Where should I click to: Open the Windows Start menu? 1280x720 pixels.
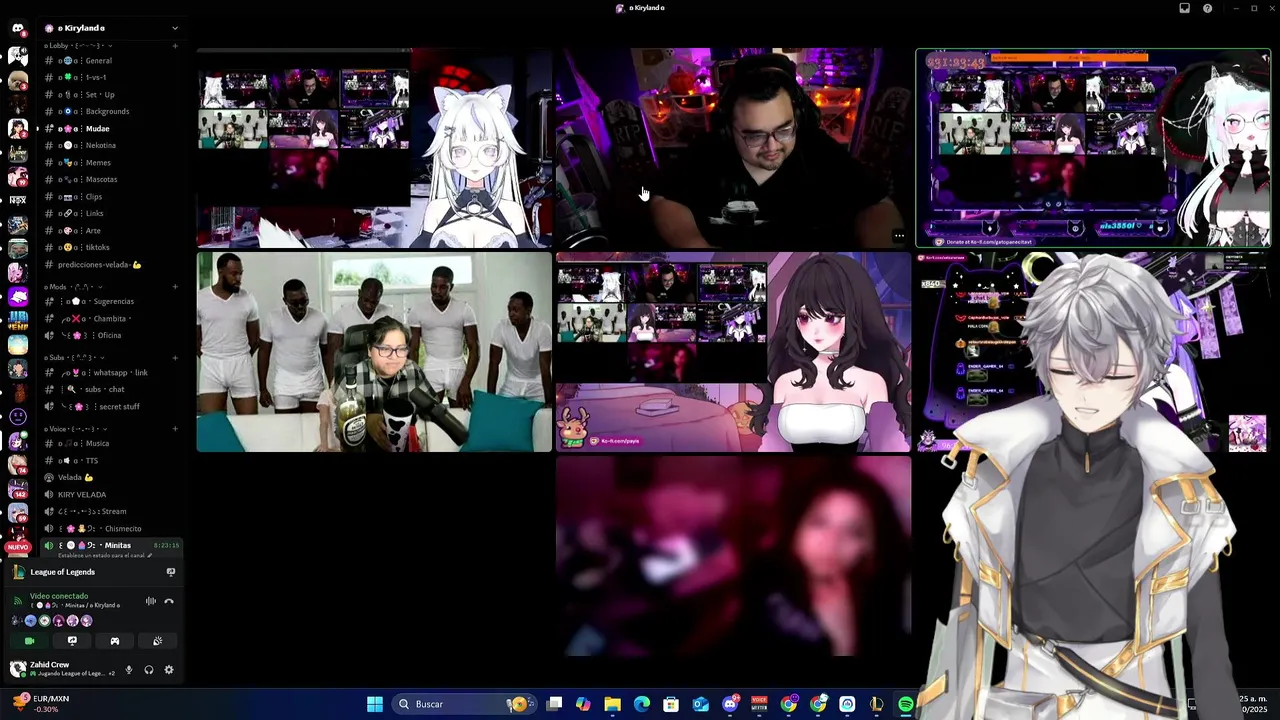click(x=375, y=704)
